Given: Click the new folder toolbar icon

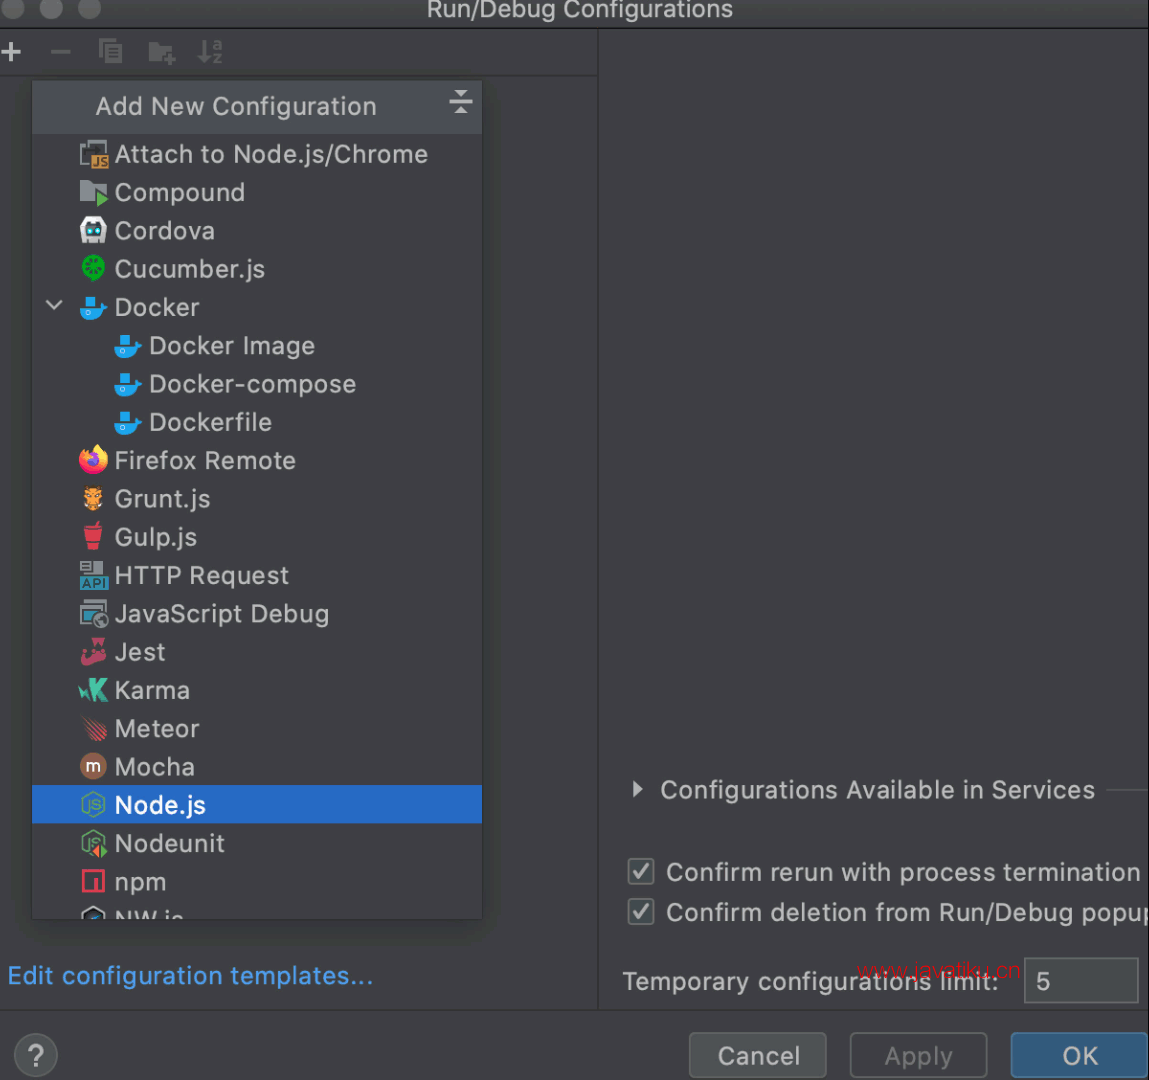Looking at the screenshot, I should tap(161, 53).
